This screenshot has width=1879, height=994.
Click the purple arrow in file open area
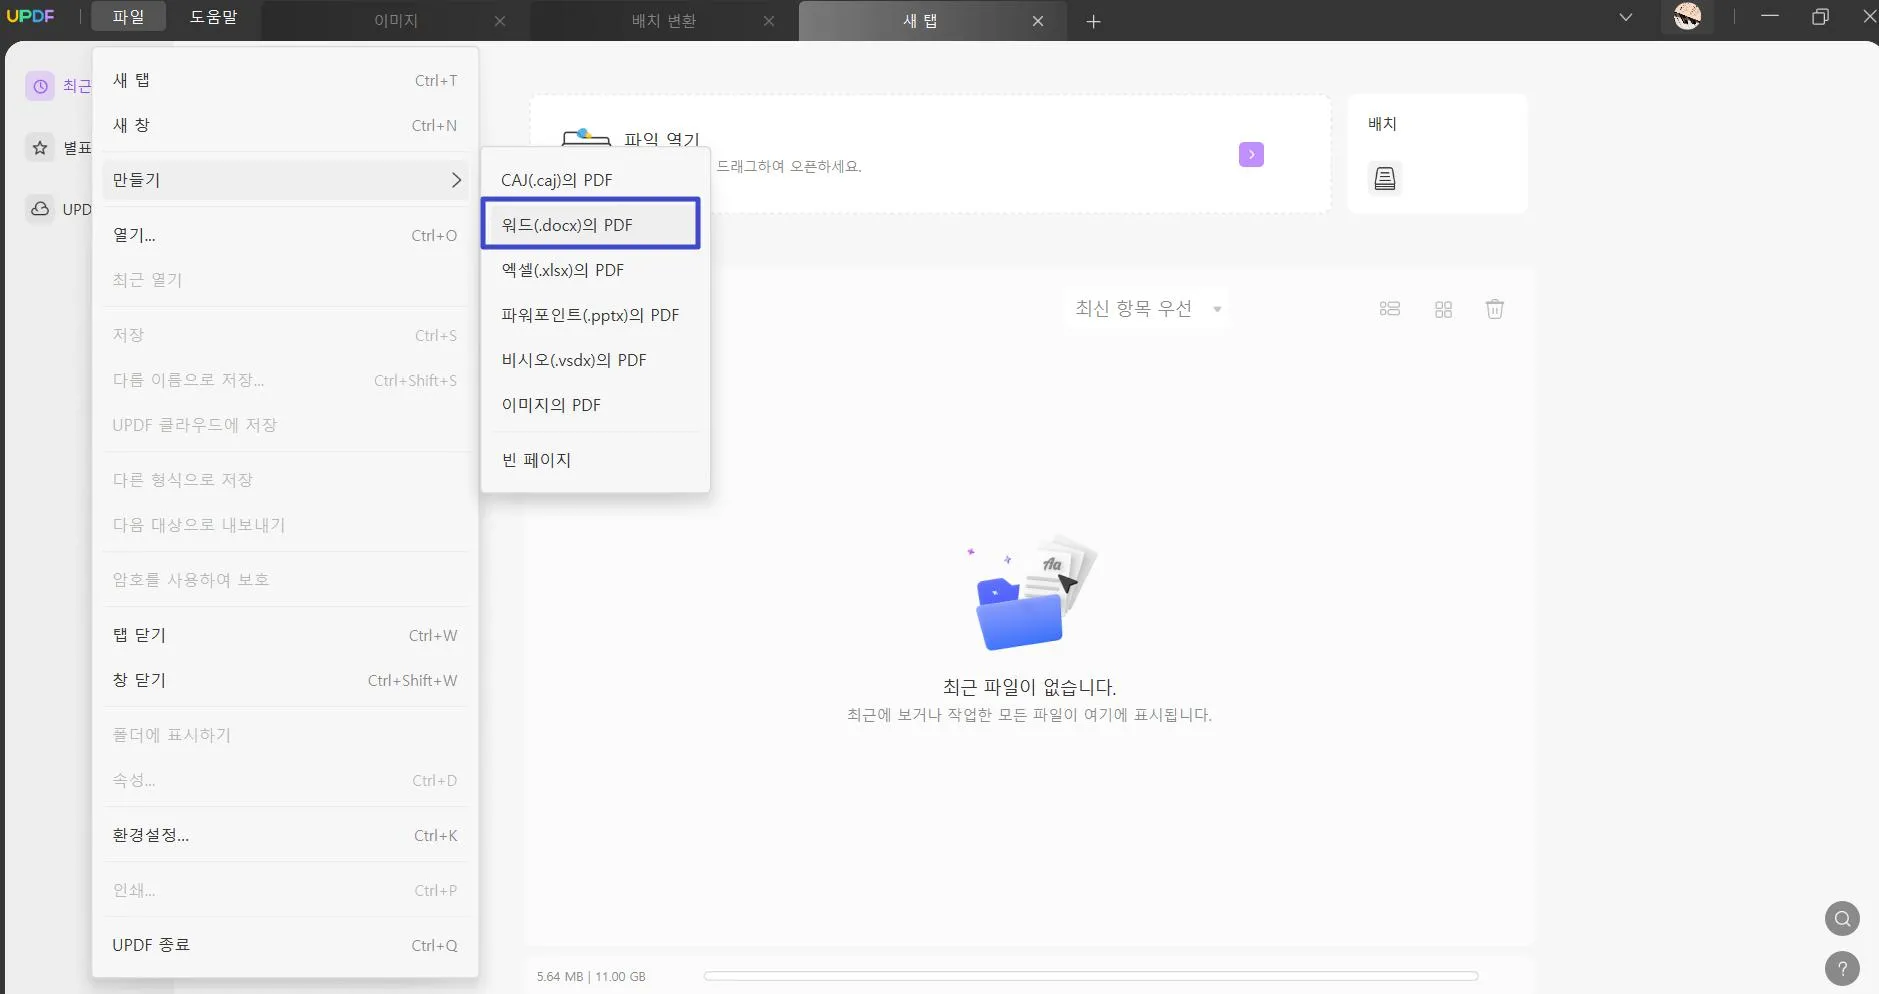coord(1251,155)
